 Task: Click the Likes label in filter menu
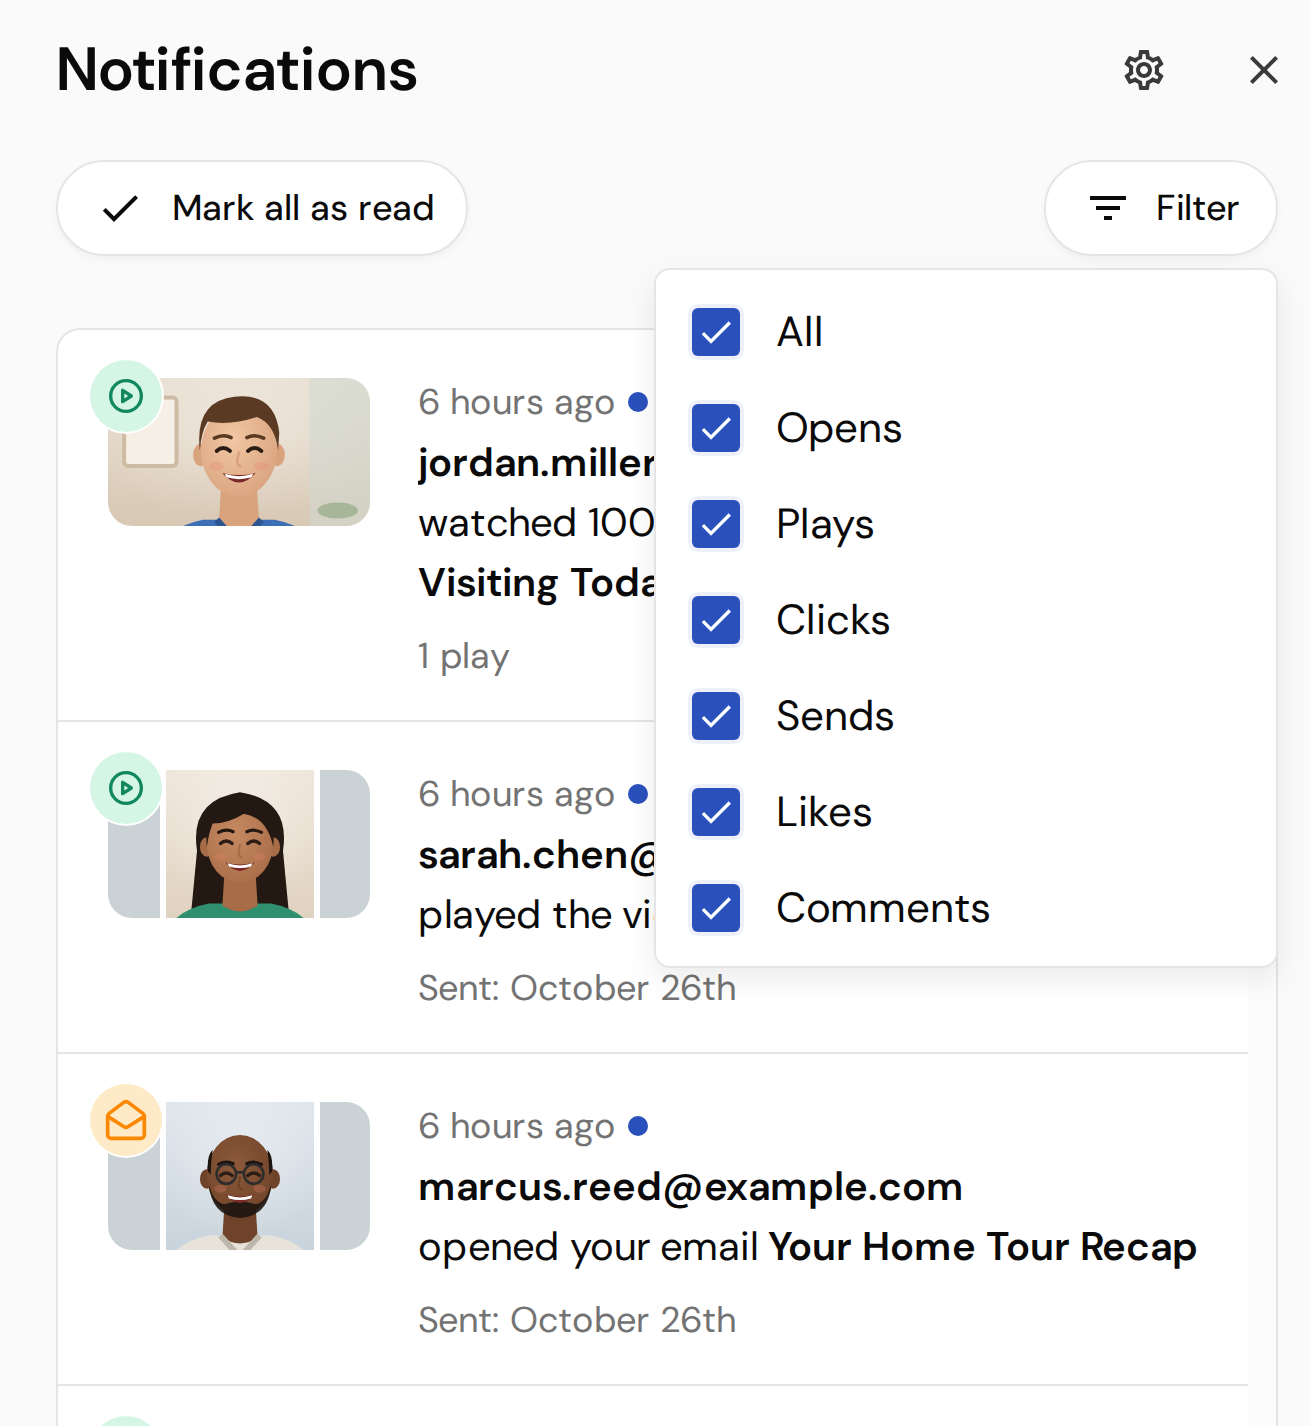point(824,812)
